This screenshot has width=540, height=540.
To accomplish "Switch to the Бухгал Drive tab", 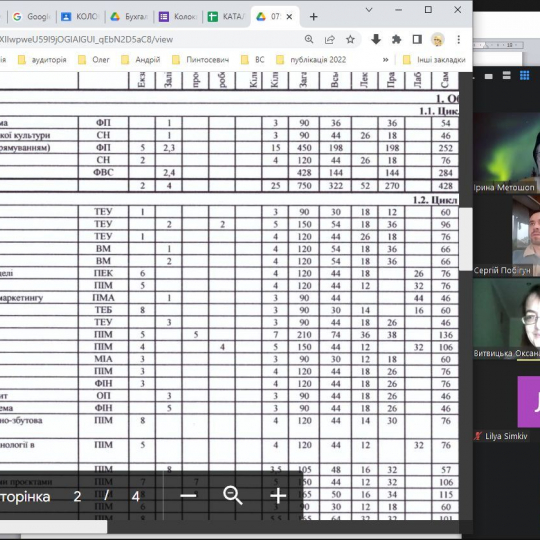I will click(129, 17).
